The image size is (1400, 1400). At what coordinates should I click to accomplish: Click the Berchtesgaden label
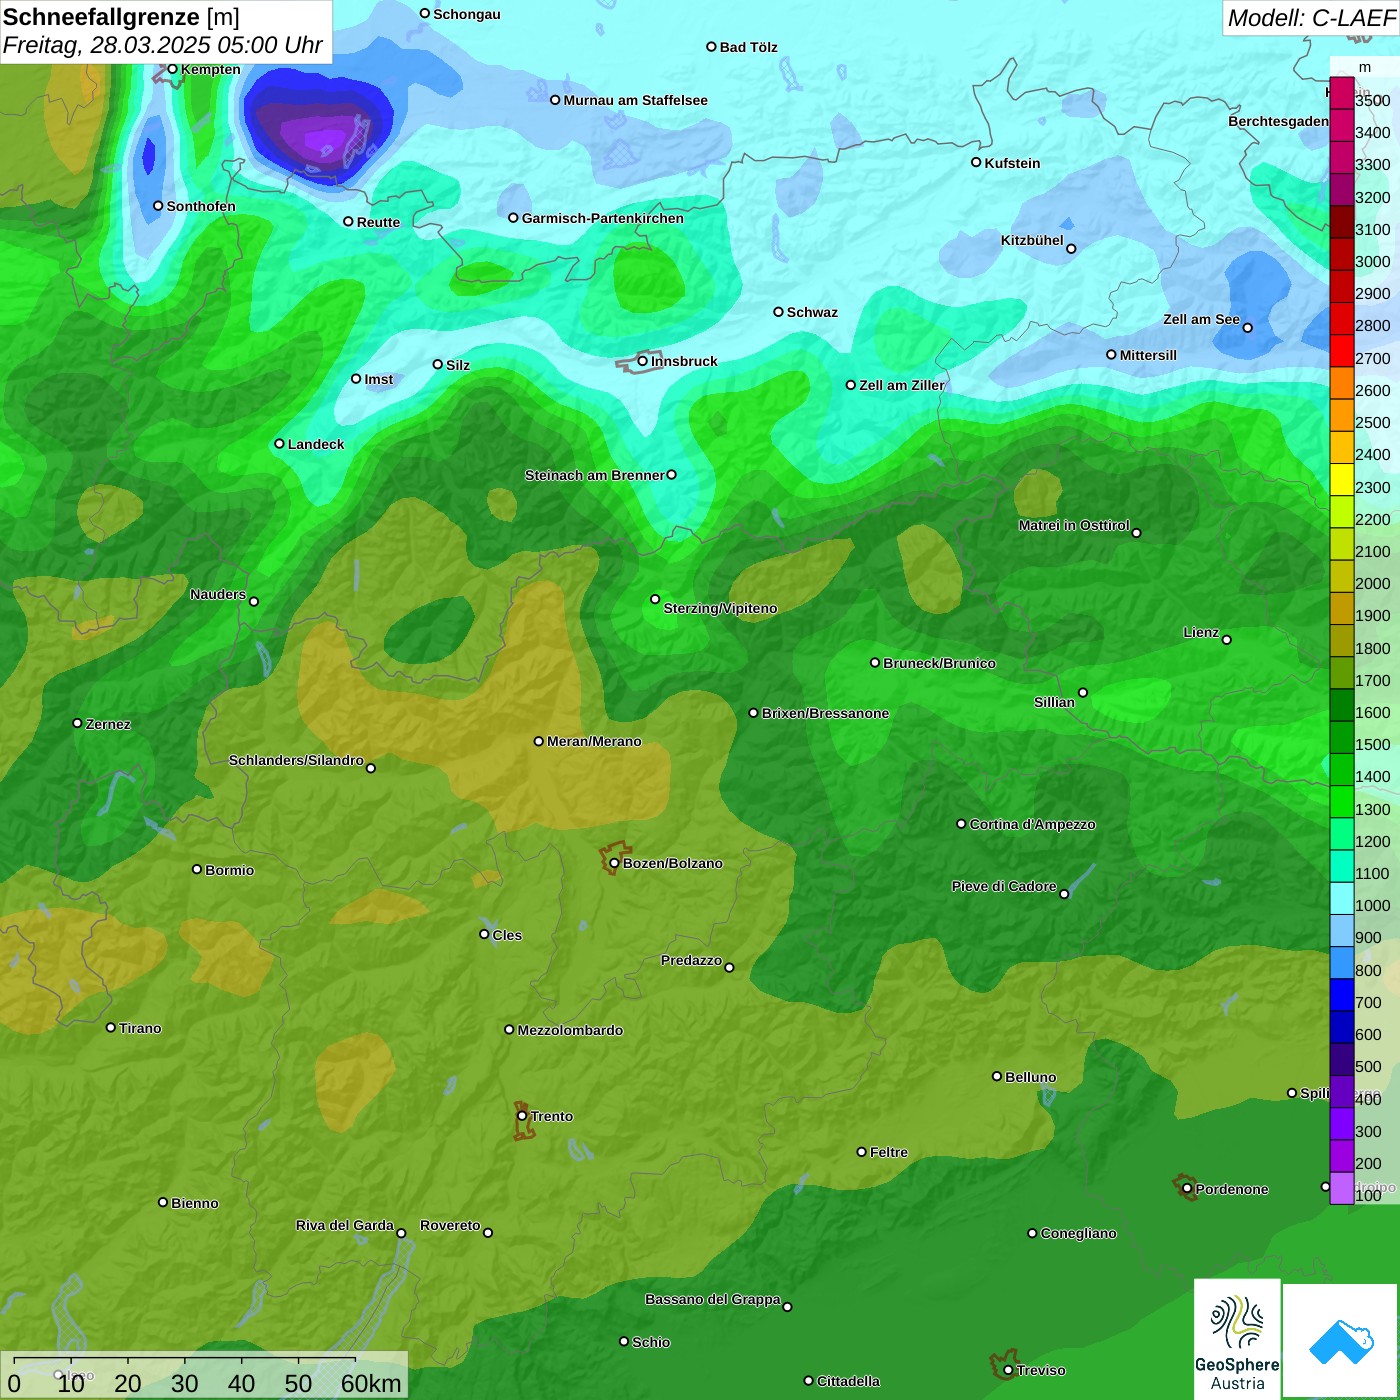coord(1278,121)
